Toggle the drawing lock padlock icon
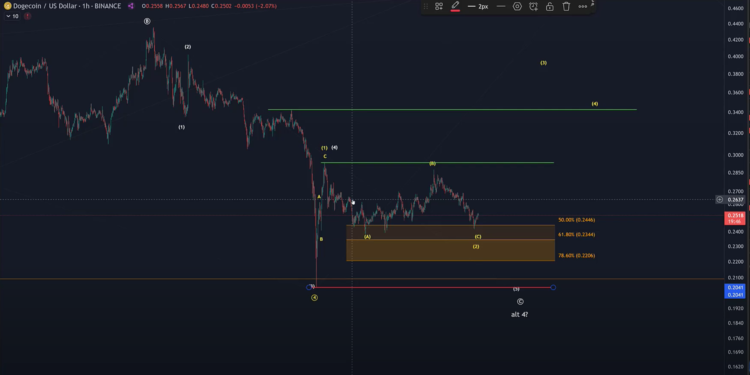The image size is (750, 375). coord(550,7)
